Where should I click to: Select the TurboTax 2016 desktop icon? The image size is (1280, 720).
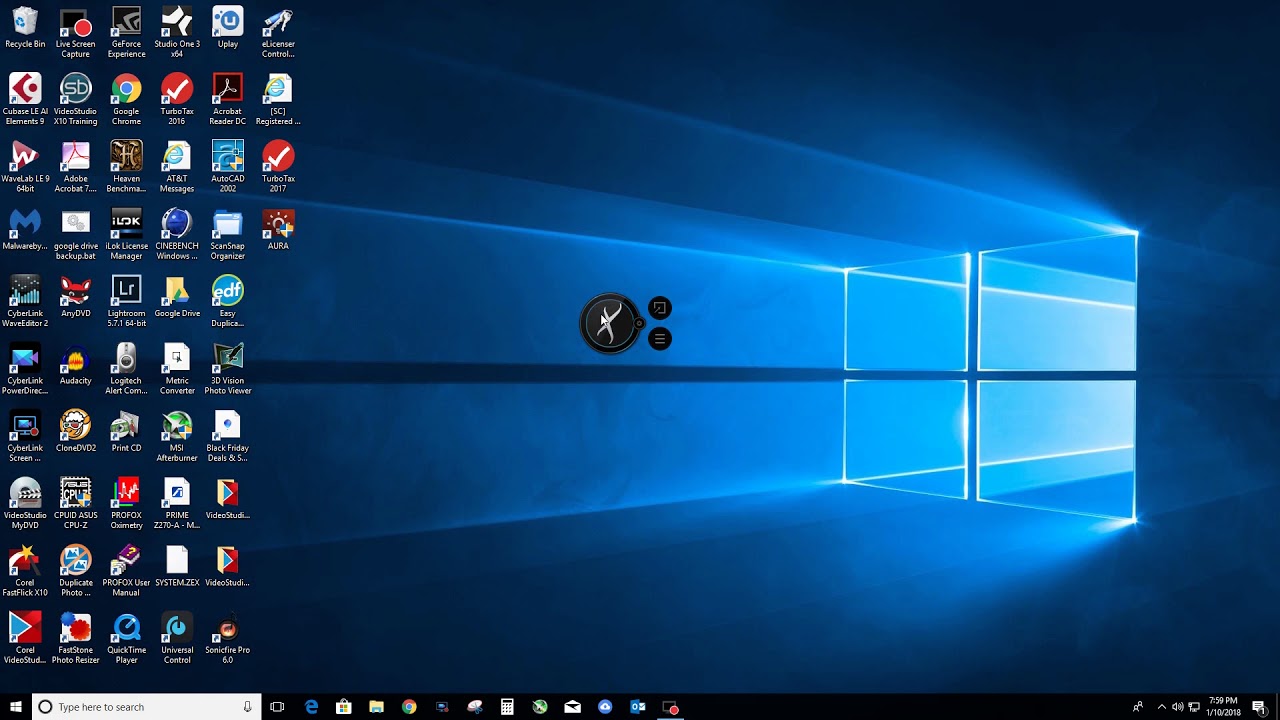pyautogui.click(x=177, y=100)
